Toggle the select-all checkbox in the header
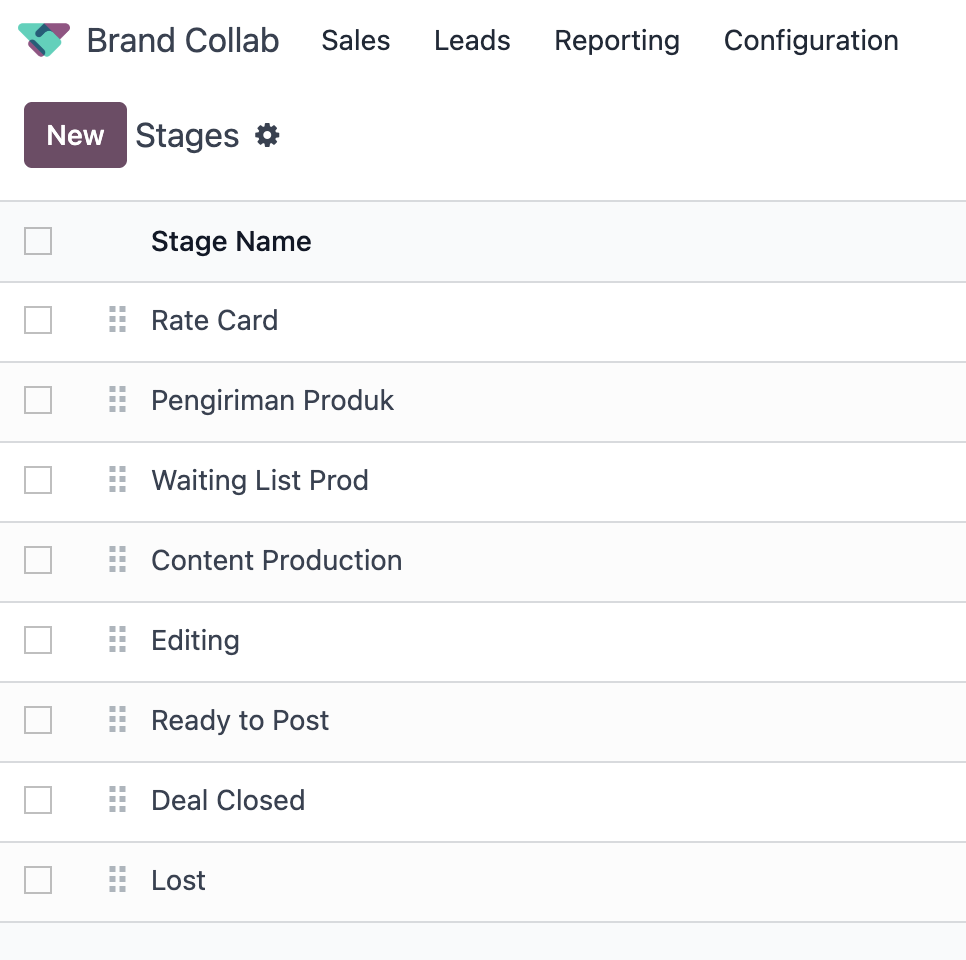Screen dimensions: 966x960 pyautogui.click(x=38, y=241)
